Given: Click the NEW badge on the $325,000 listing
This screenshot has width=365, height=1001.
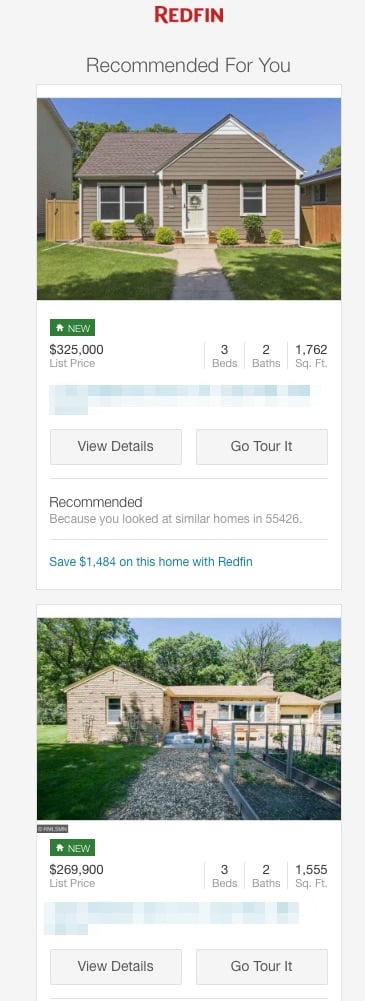Looking at the screenshot, I should click(72, 328).
